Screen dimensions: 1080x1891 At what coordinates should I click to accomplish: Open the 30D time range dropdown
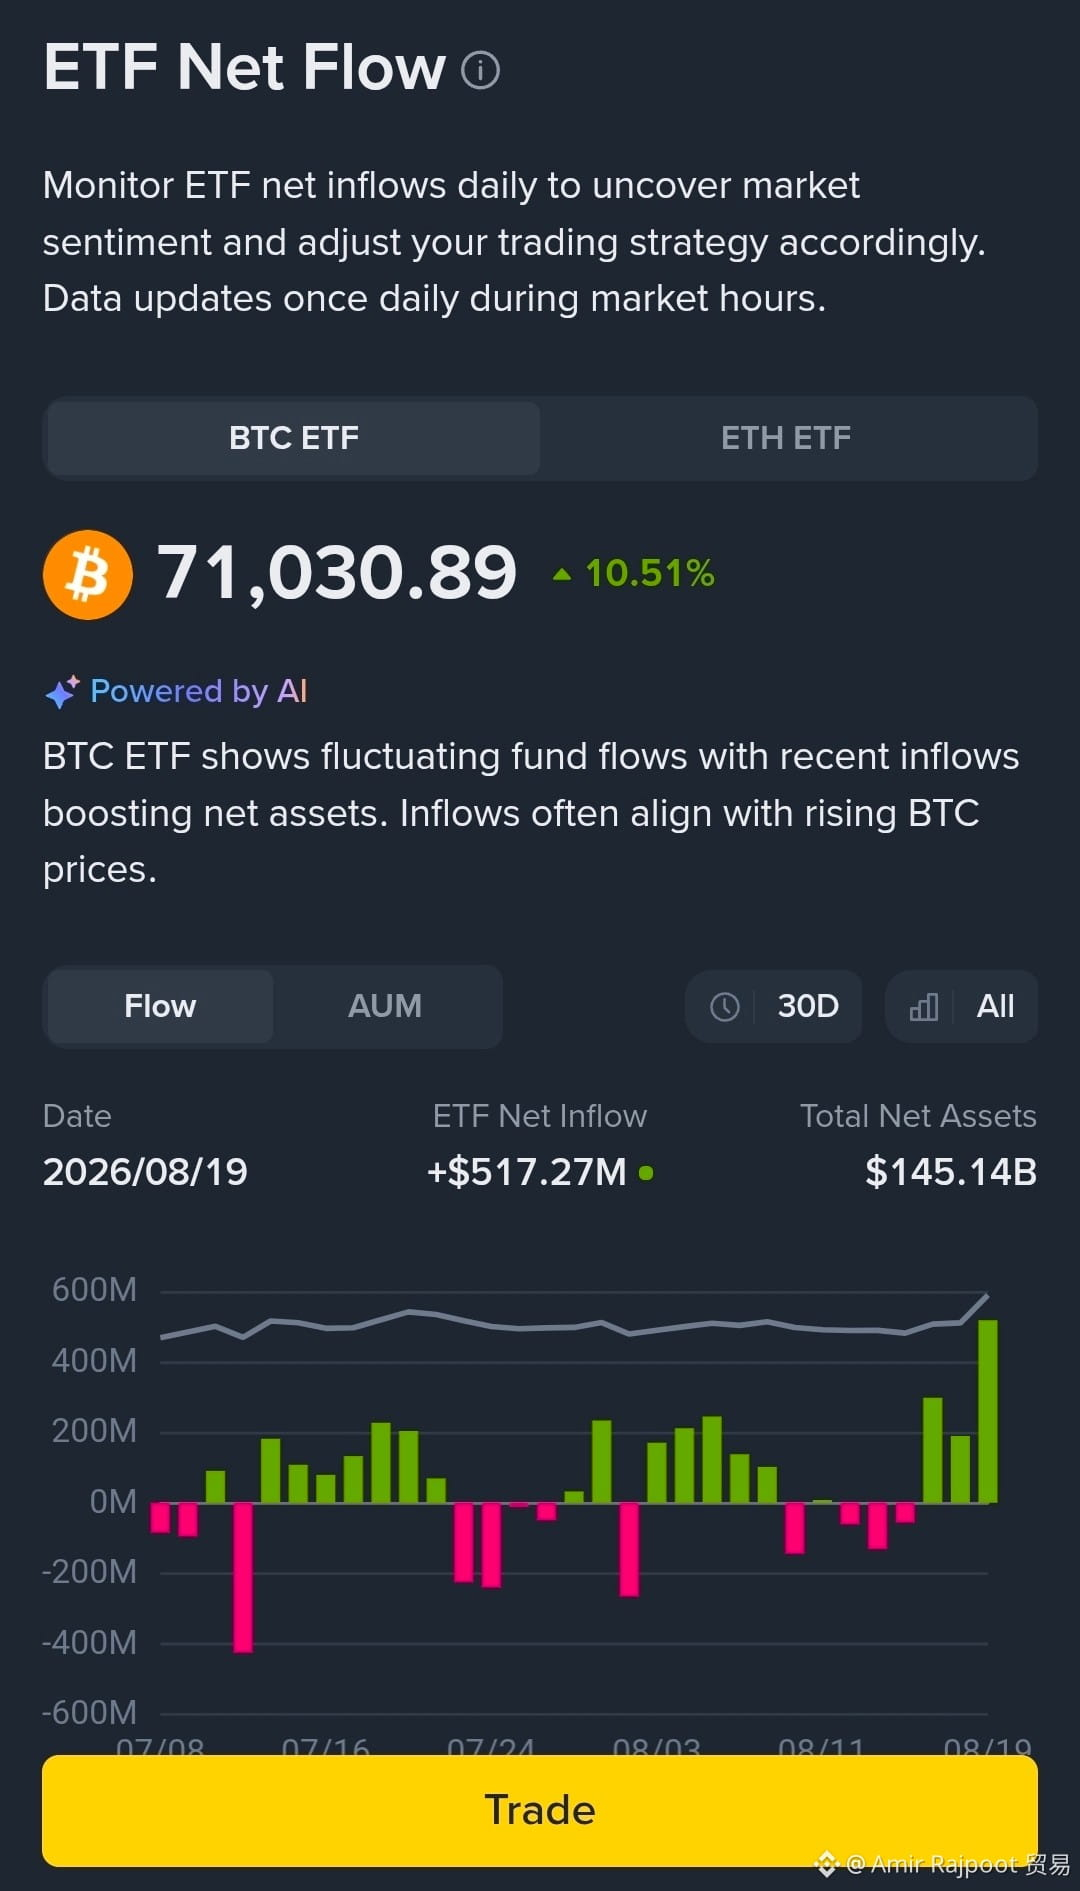click(773, 1006)
